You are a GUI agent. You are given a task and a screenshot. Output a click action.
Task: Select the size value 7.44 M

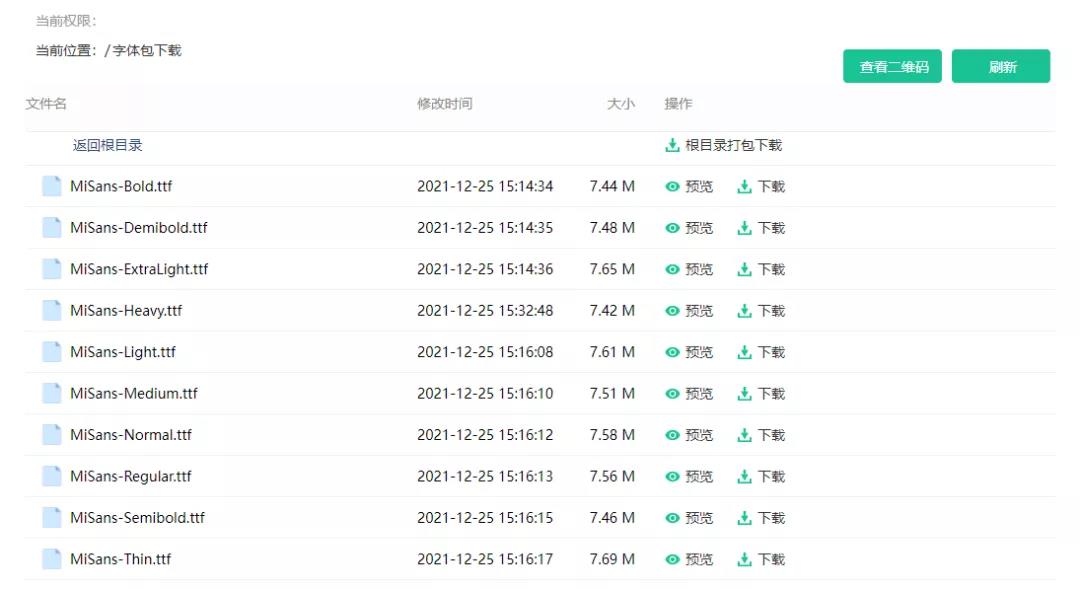[x=612, y=187]
